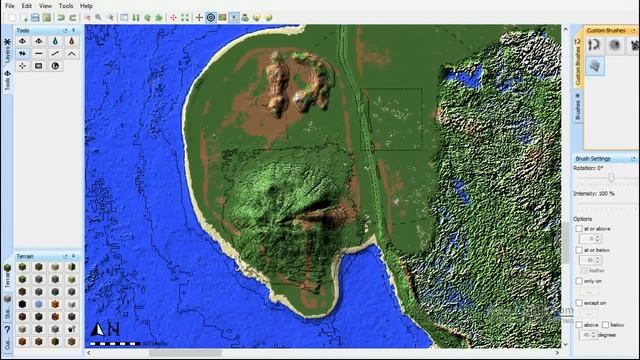Image resolution: width=640 pixels, height=360 pixels.
Task: Select the highlighted double-arrow height tool
Action: pyautogui.click(x=22, y=53)
